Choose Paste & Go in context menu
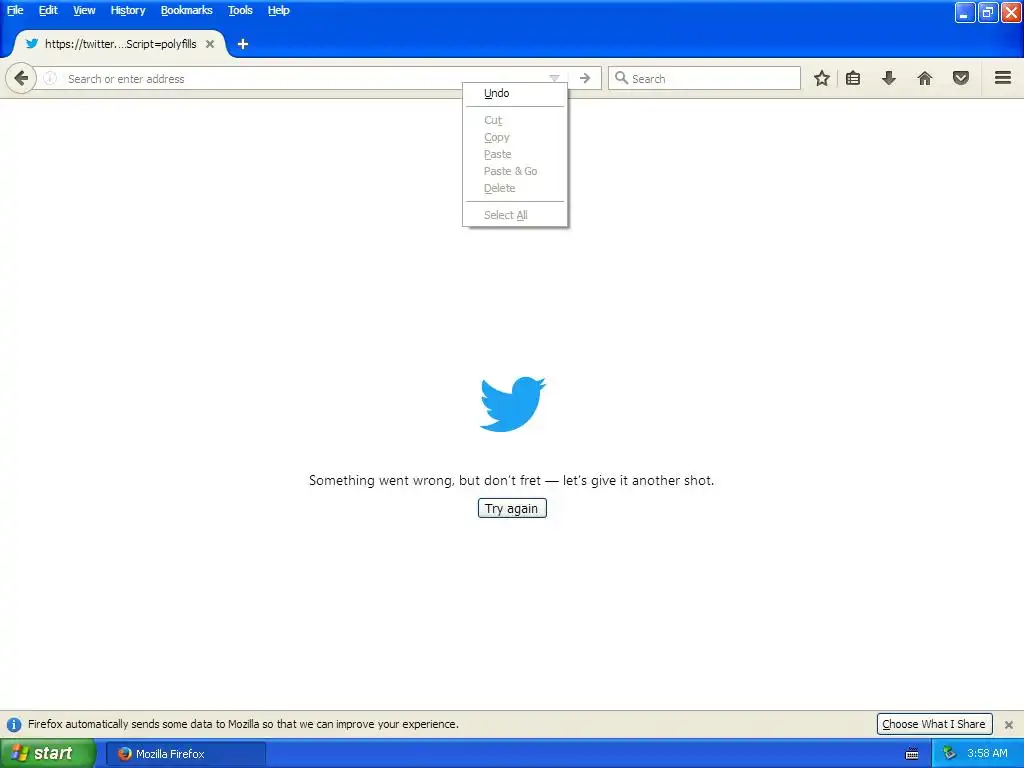This screenshot has height=768, width=1024. tap(515, 171)
